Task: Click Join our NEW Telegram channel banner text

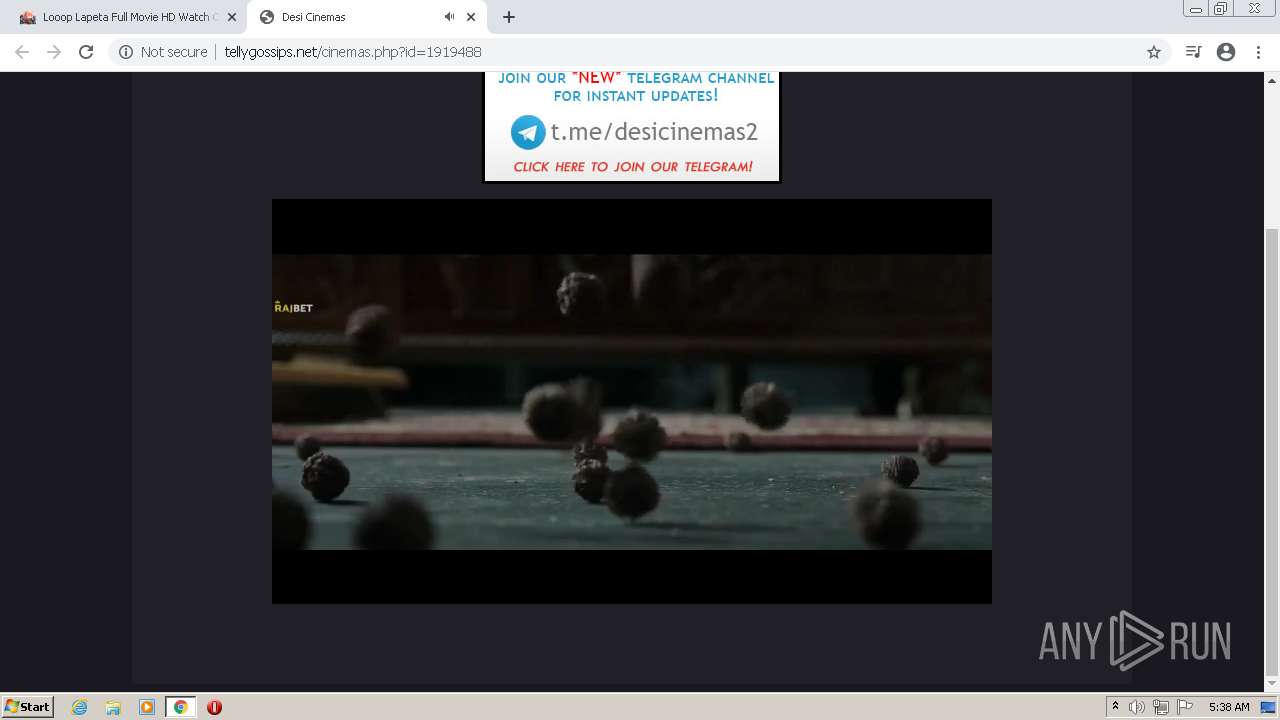Action: (636, 87)
